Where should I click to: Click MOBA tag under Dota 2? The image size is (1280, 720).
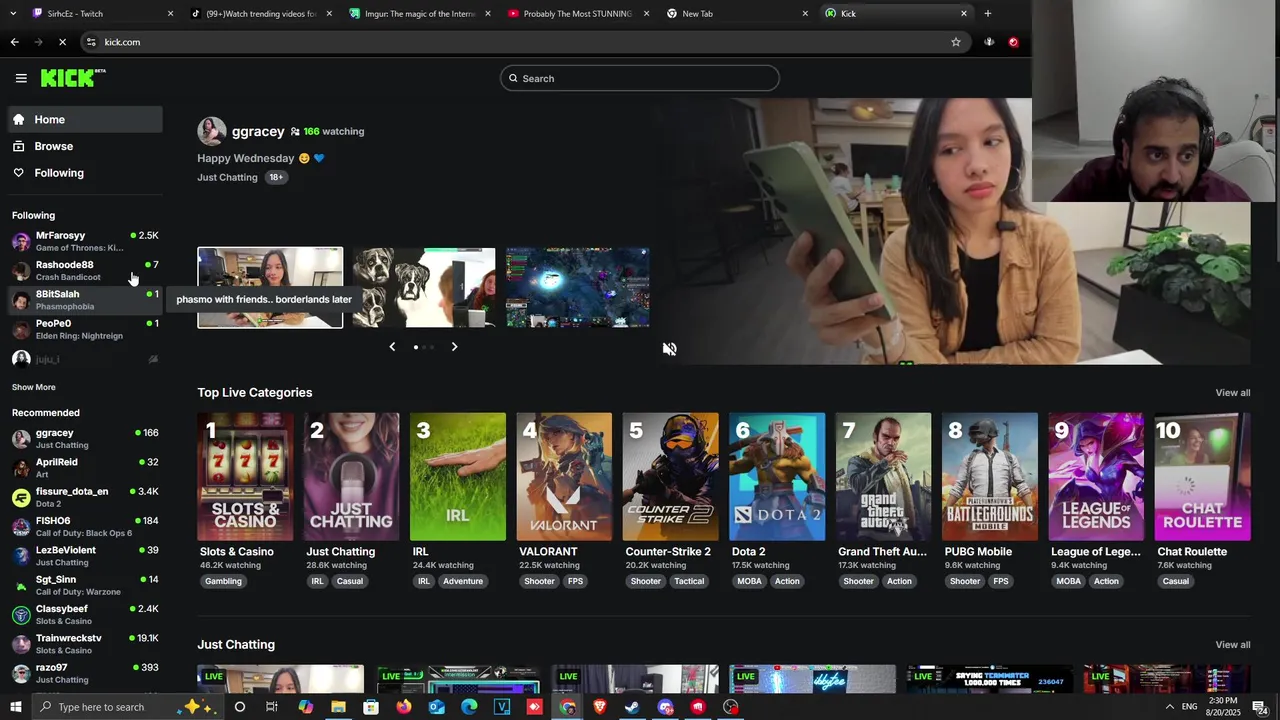point(749,581)
